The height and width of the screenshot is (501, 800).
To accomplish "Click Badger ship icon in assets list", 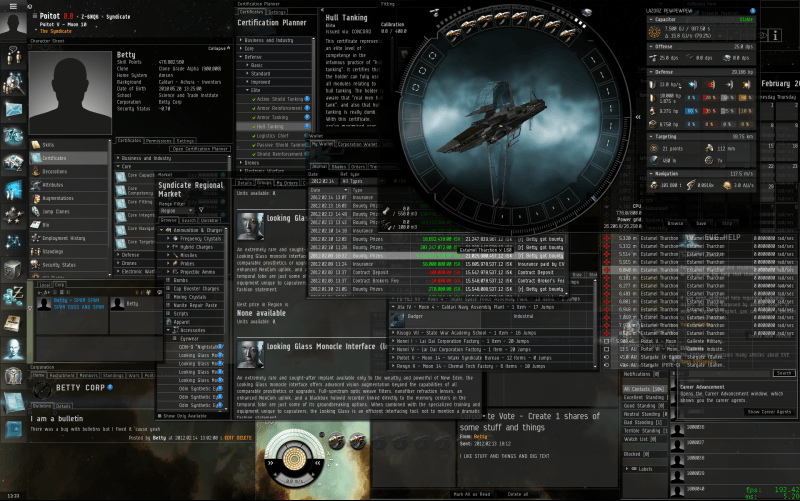I will (397, 320).
